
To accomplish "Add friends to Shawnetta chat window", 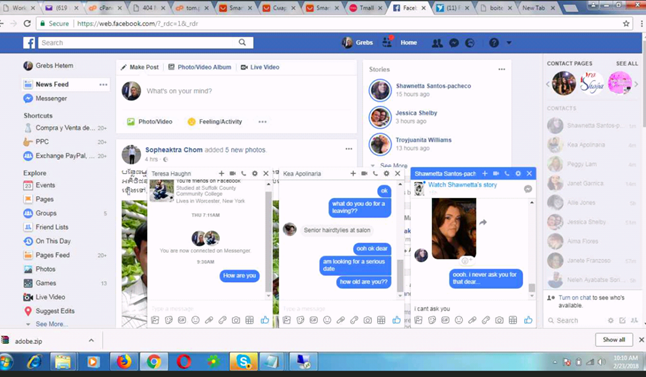I will tap(485, 173).
